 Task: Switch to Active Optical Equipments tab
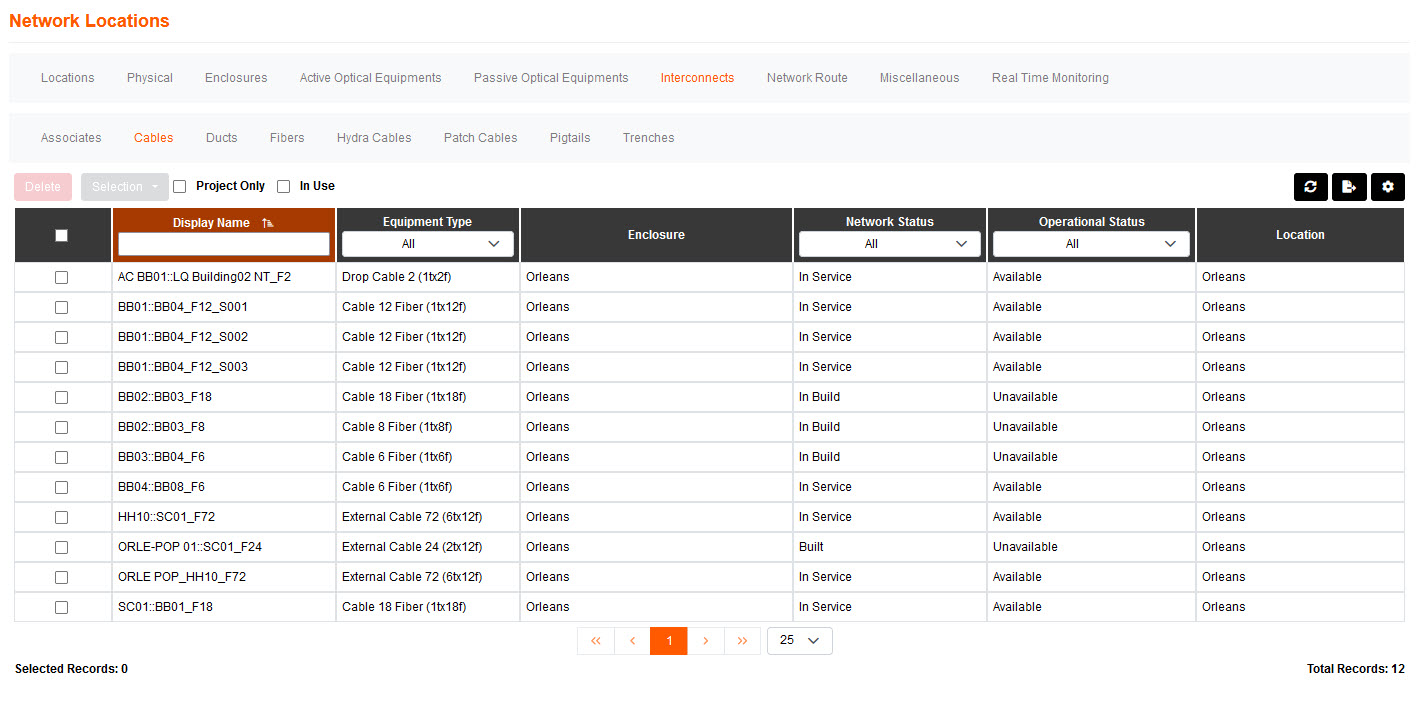[x=371, y=78]
